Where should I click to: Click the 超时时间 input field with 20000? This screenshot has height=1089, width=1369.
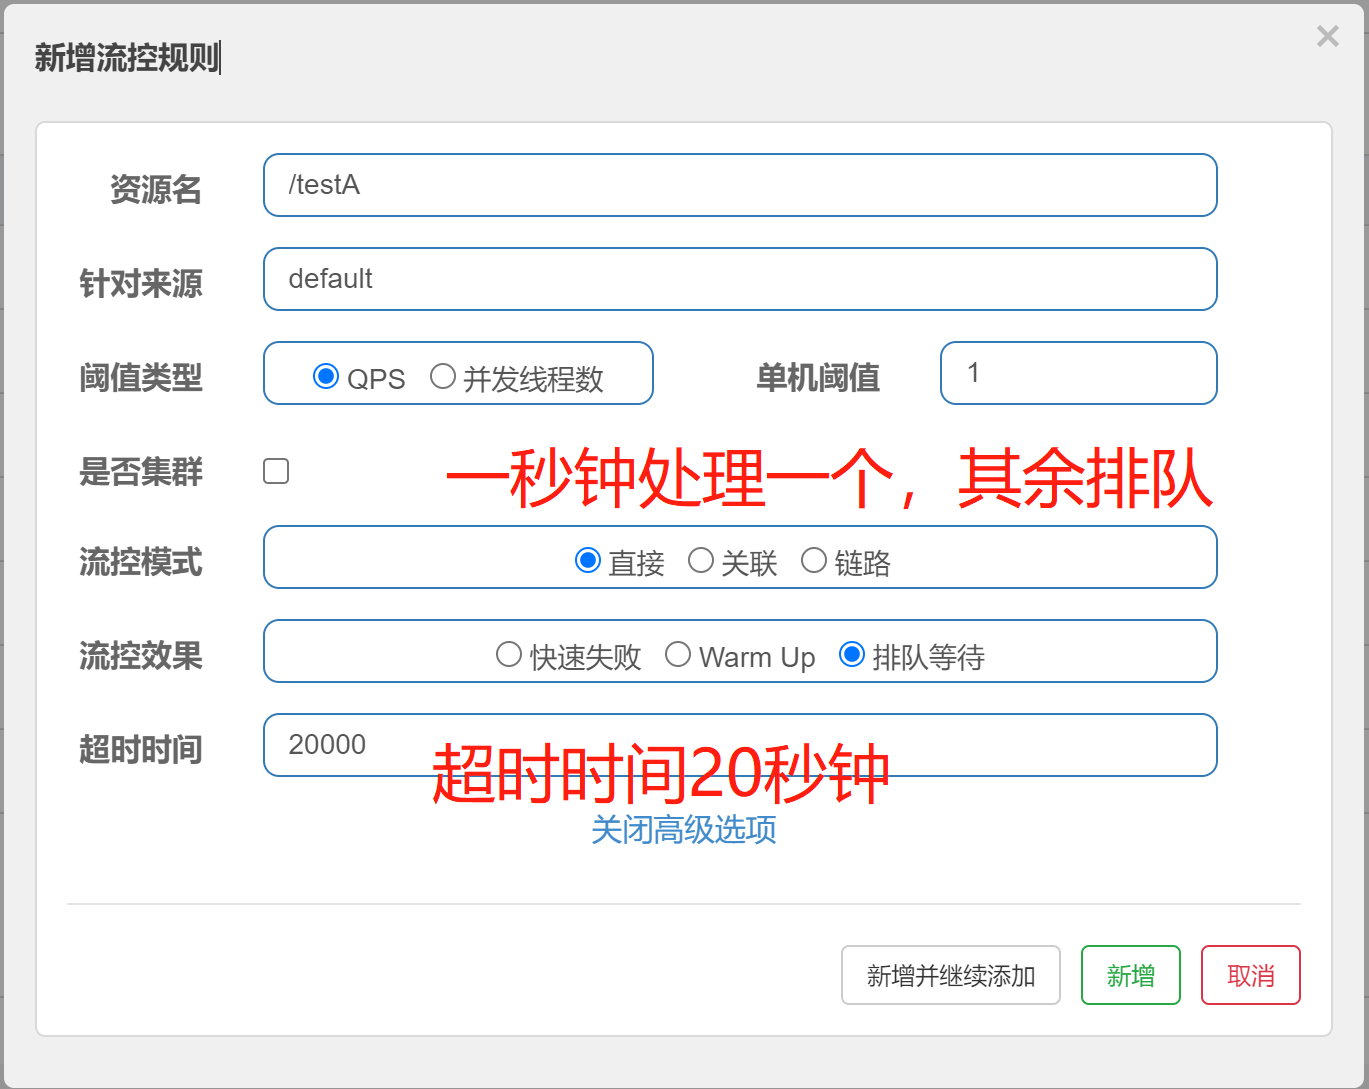740,745
